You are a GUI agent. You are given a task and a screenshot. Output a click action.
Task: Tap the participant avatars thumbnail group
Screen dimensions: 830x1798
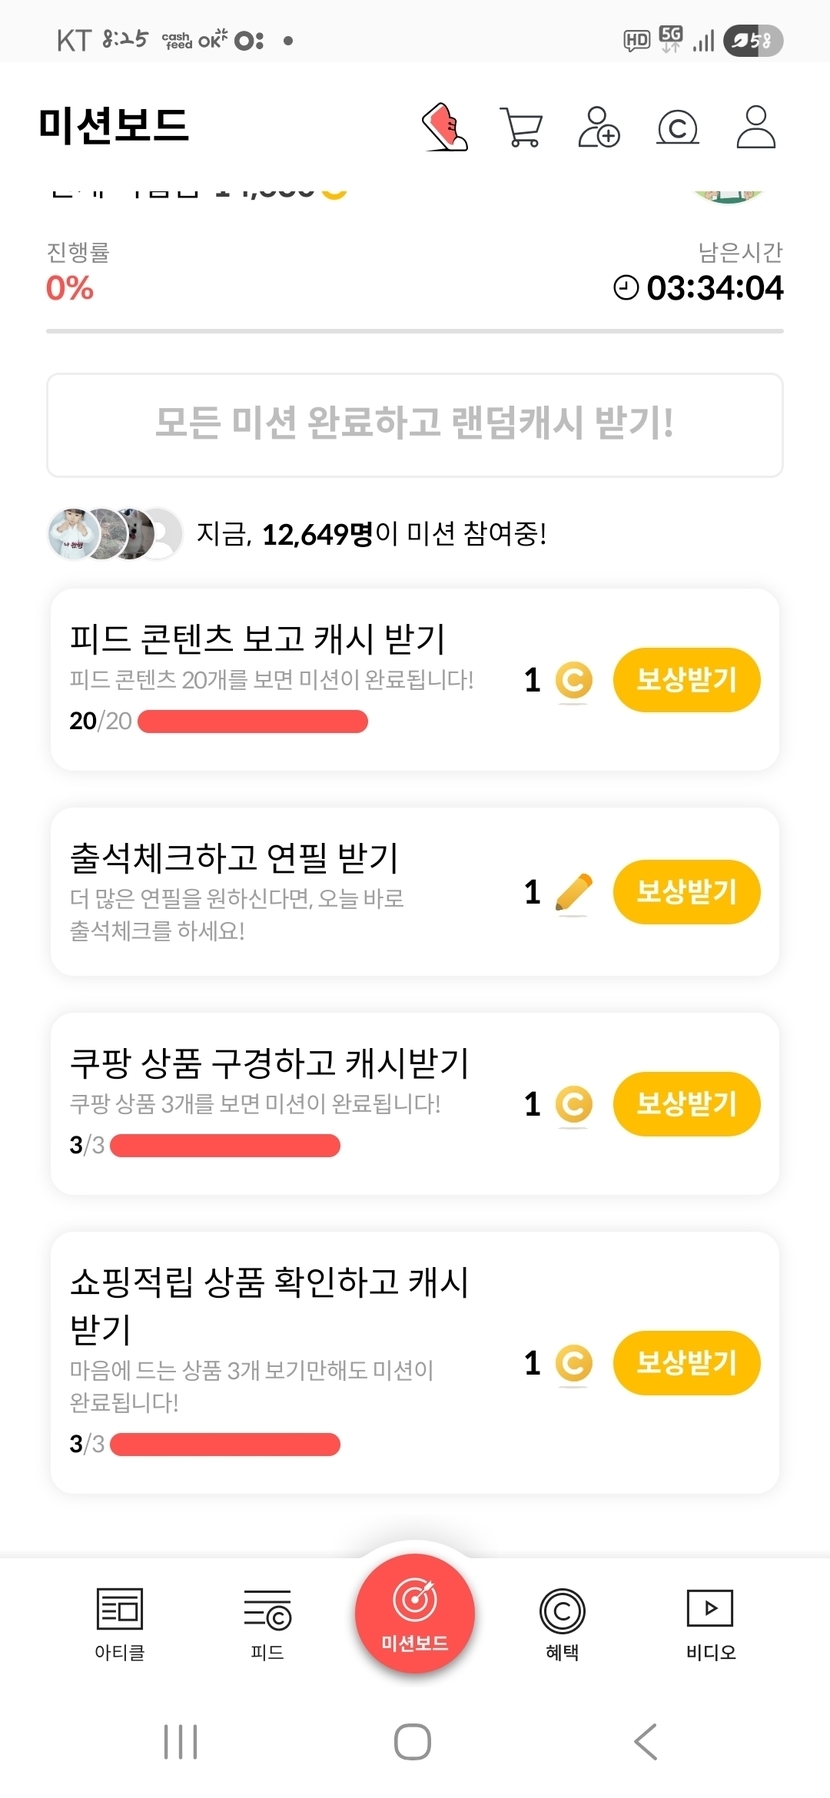tap(115, 534)
